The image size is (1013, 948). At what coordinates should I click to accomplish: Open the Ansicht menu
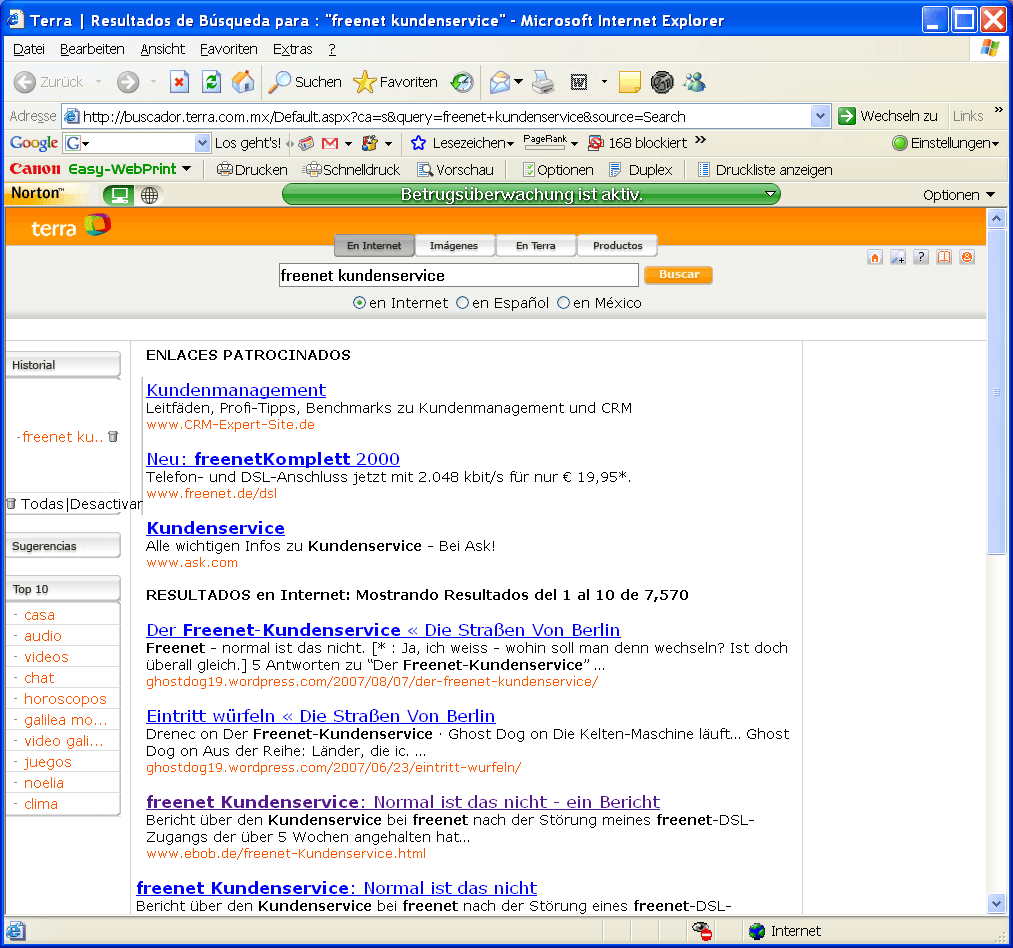[163, 49]
